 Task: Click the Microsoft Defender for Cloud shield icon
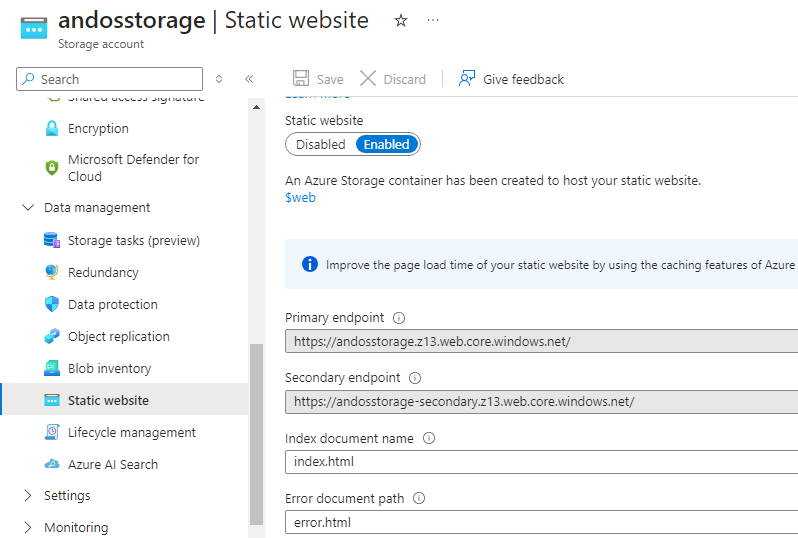[x=52, y=167]
